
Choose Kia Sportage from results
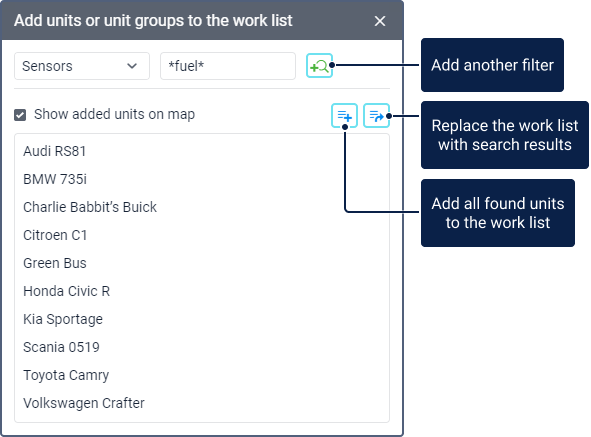pos(63,319)
